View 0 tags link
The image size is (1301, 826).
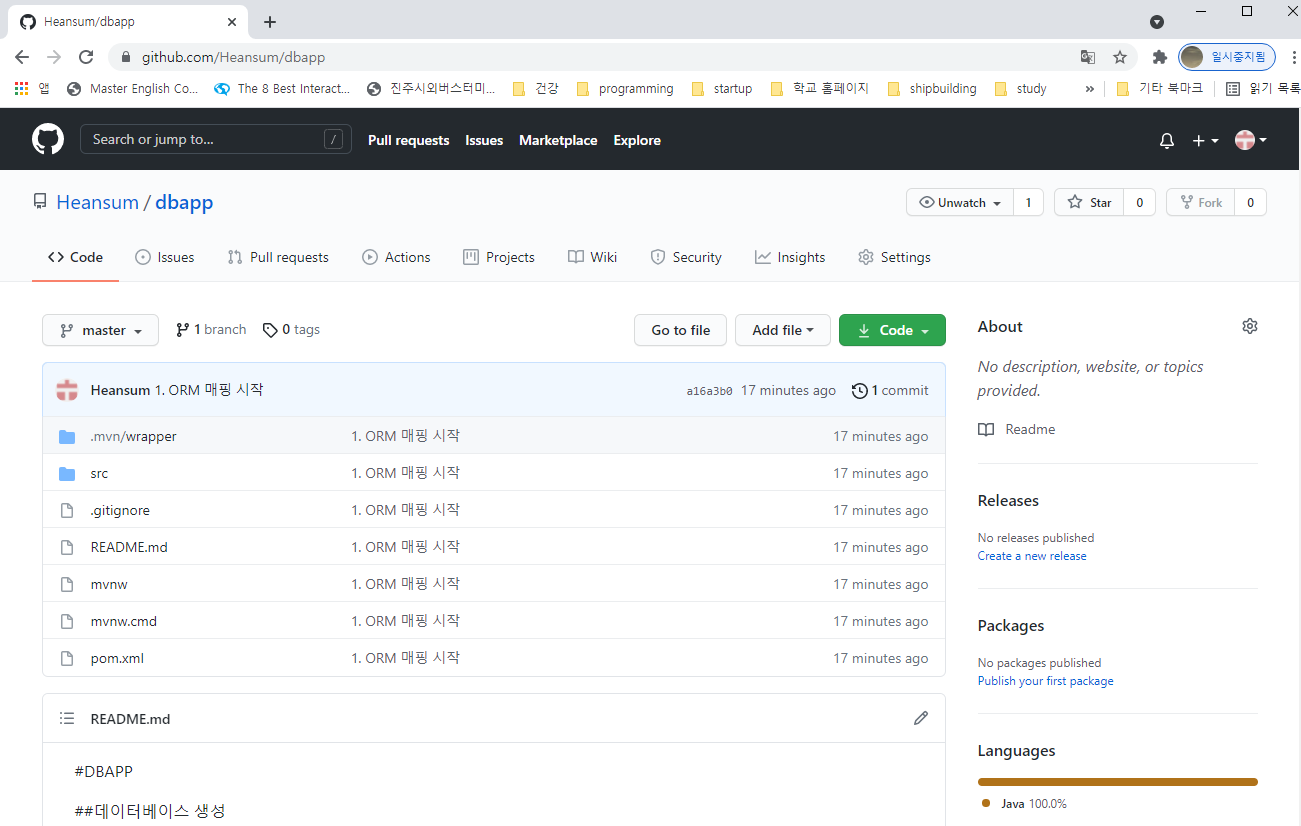coord(291,330)
